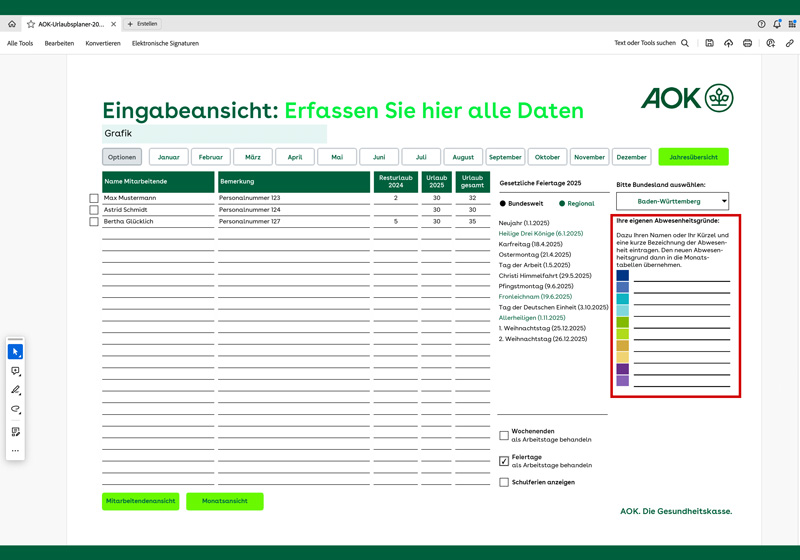Choose the fill and sign tool
This screenshot has height=560, width=800.
point(15,432)
